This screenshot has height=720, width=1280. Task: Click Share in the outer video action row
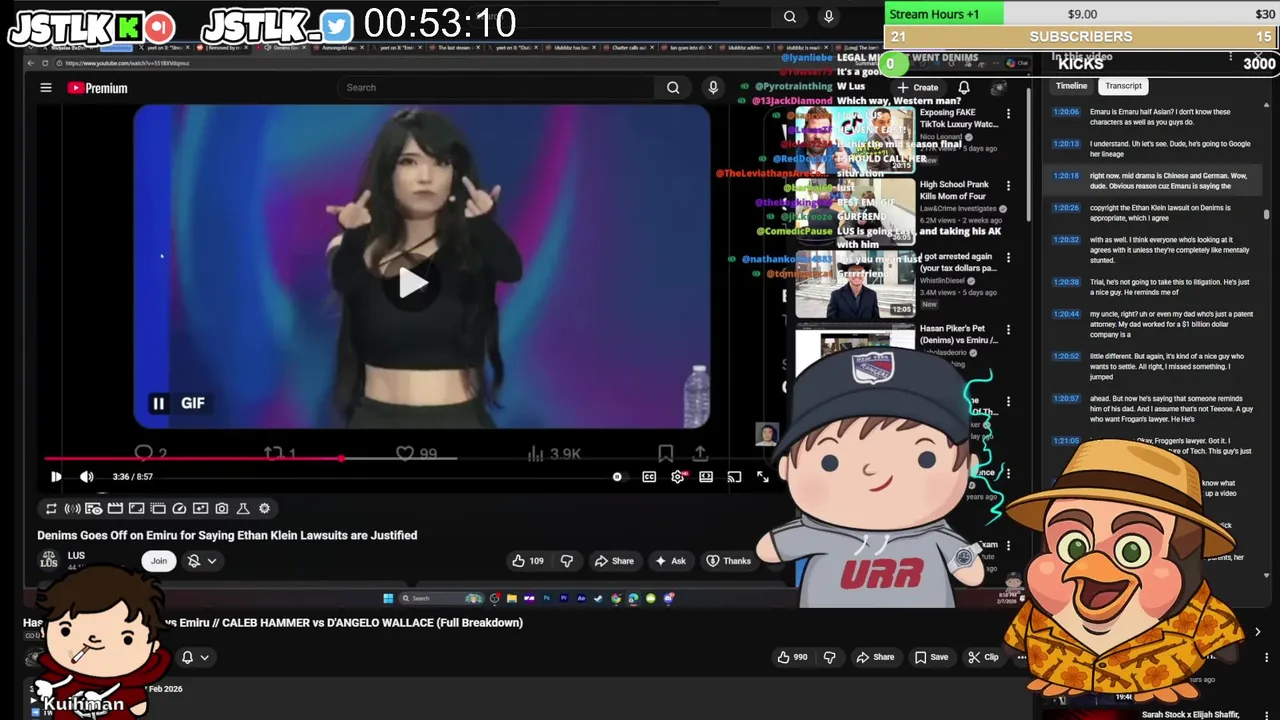click(x=875, y=657)
